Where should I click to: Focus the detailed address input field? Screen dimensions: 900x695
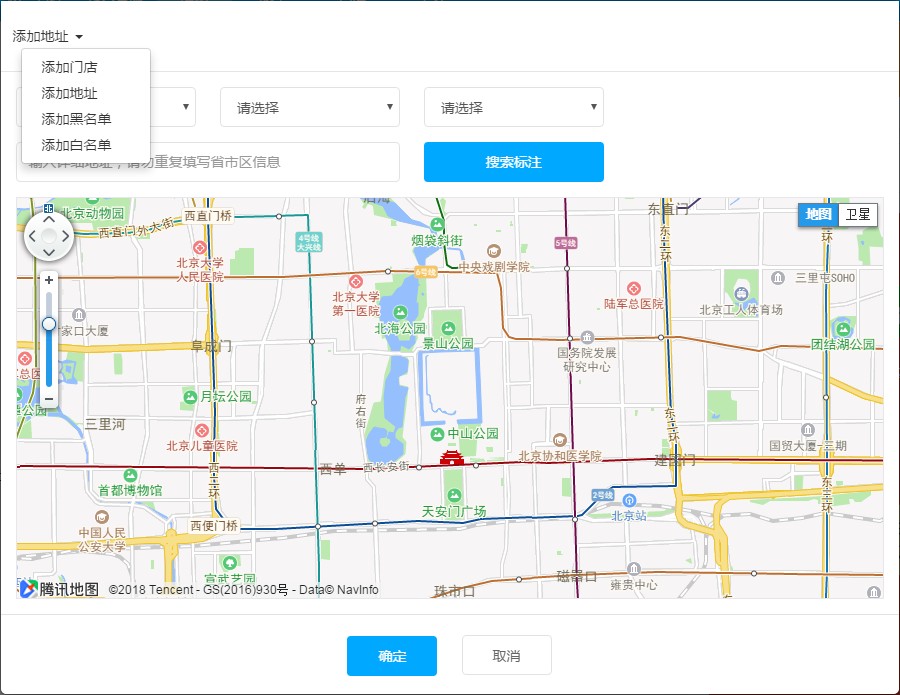(x=208, y=162)
